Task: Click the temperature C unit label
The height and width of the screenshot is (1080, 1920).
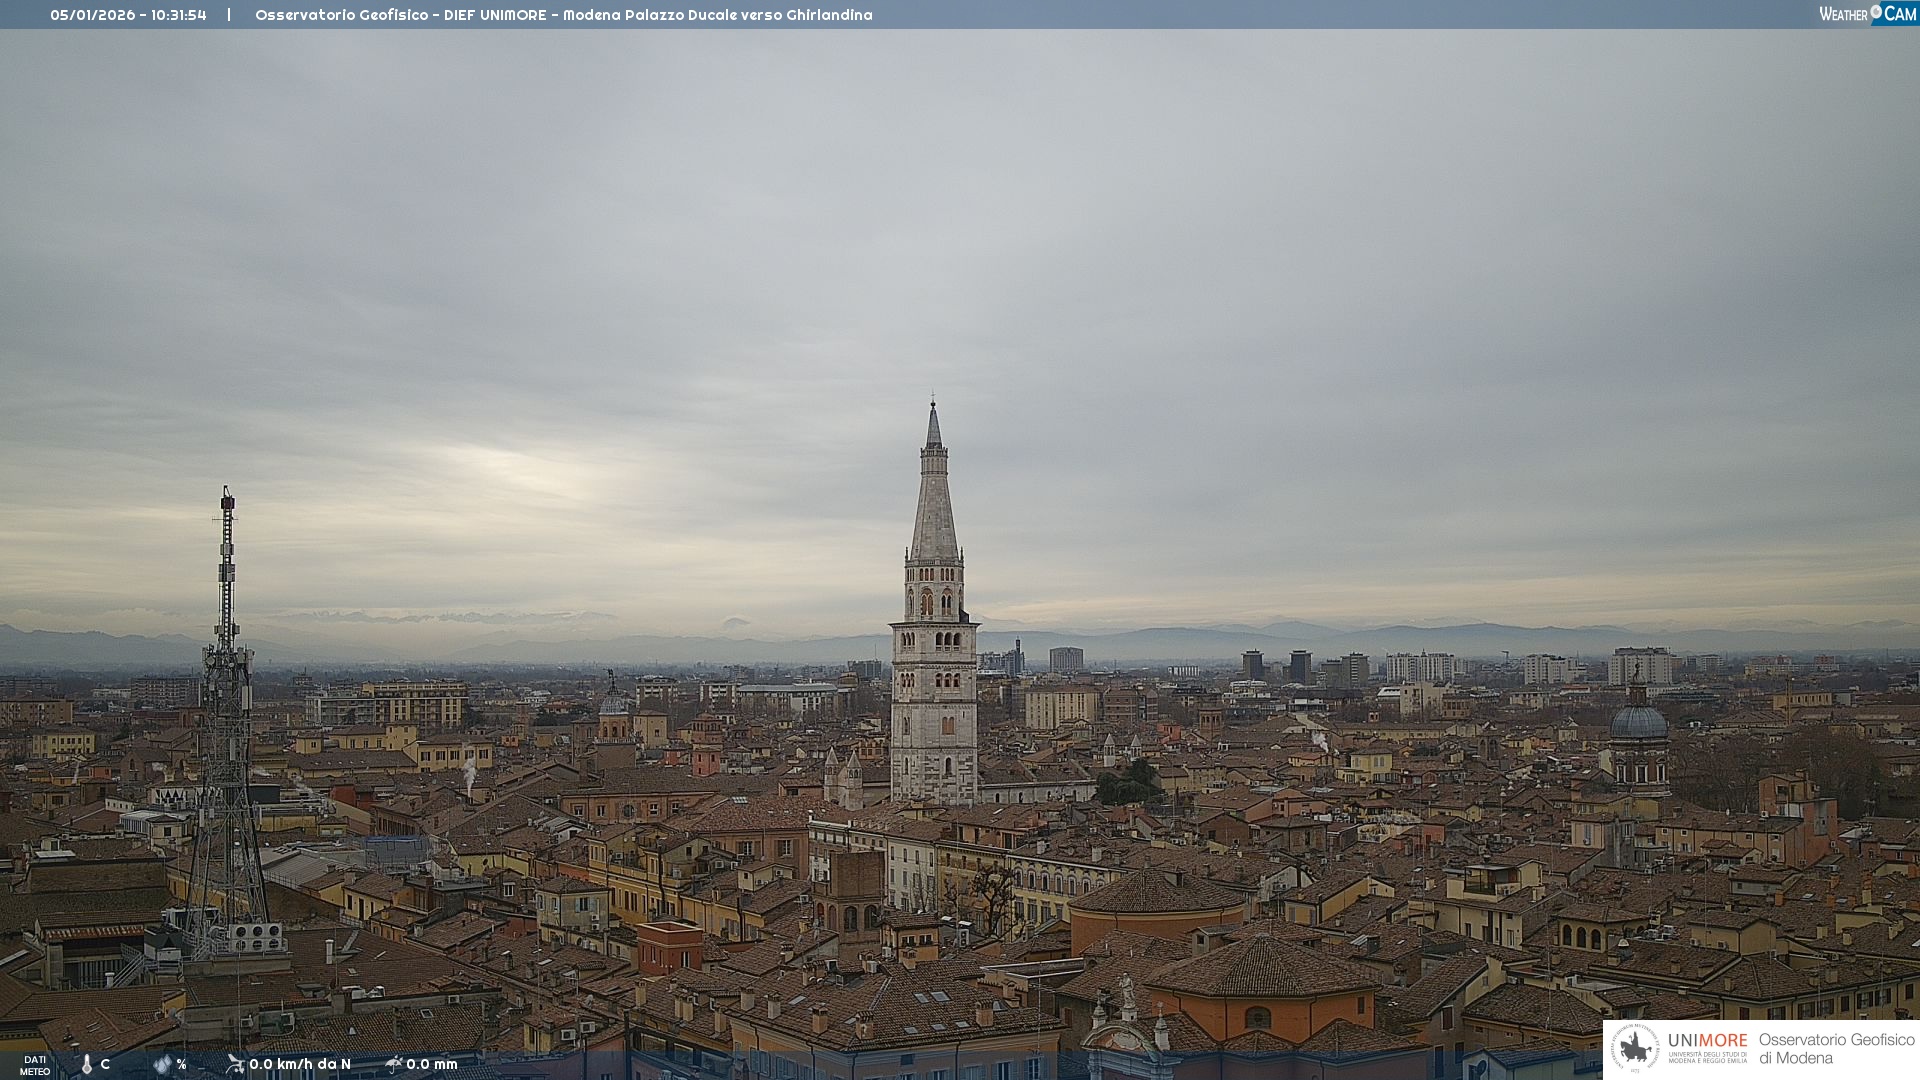Action: pos(105,1064)
